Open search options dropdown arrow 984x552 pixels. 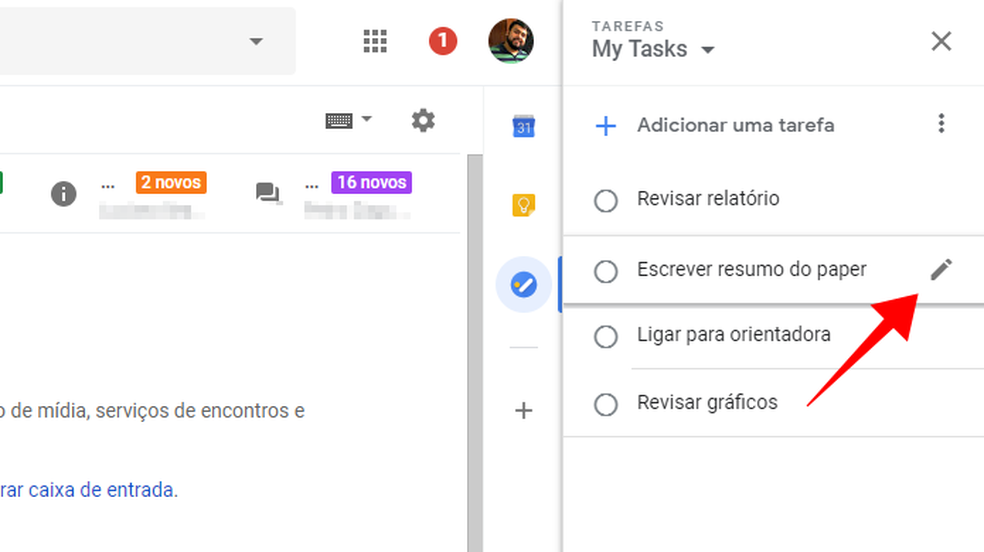point(256,41)
